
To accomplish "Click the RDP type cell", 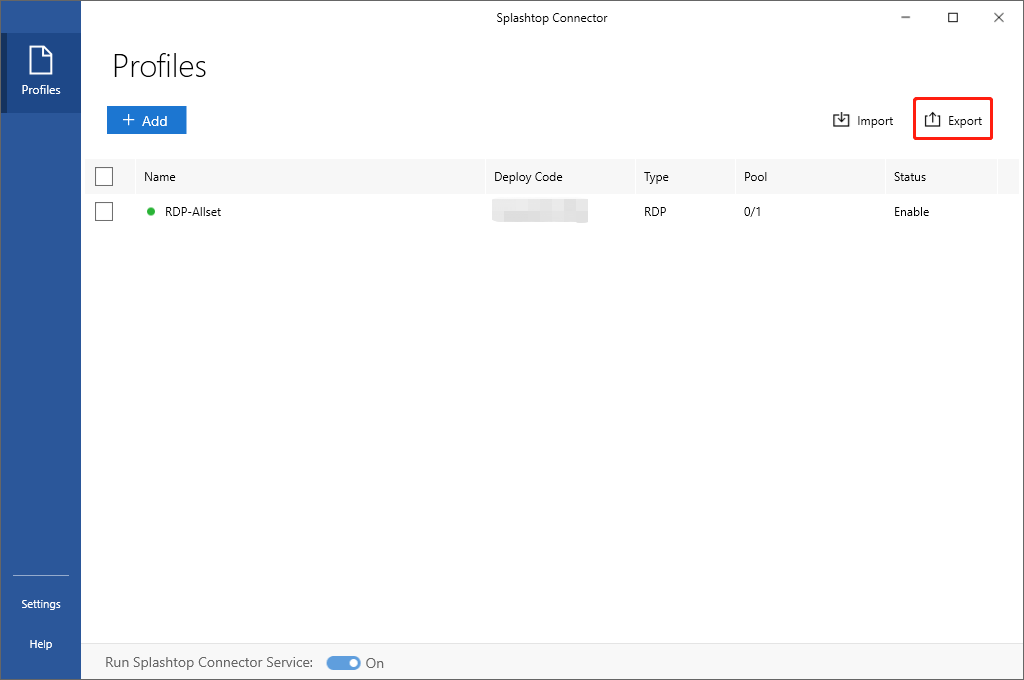I will pos(655,212).
